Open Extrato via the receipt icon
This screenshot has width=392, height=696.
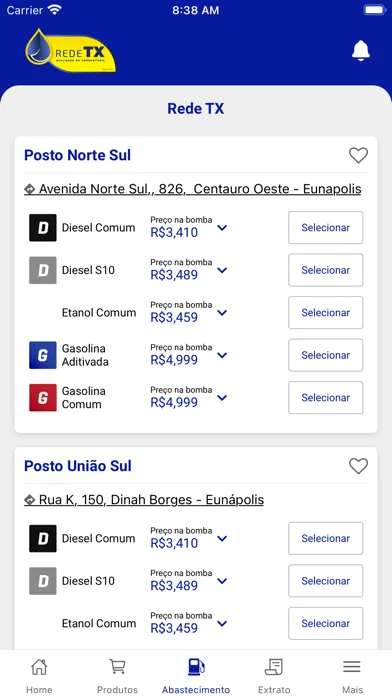(x=274, y=667)
